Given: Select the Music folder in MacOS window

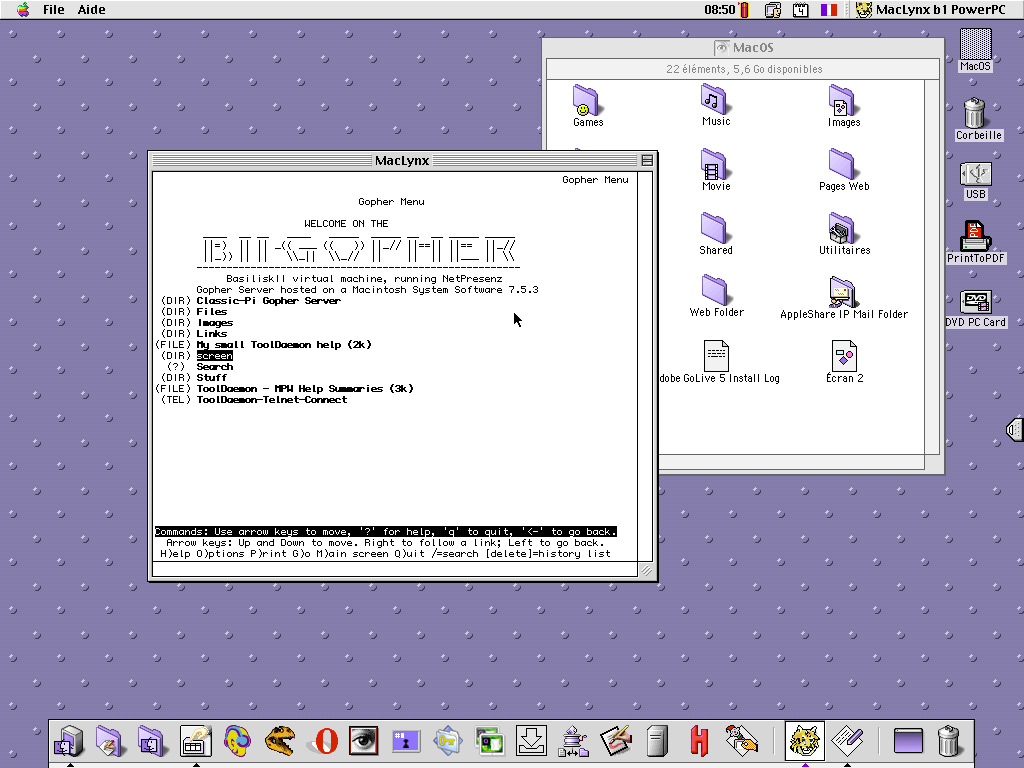Looking at the screenshot, I should click(x=716, y=105).
